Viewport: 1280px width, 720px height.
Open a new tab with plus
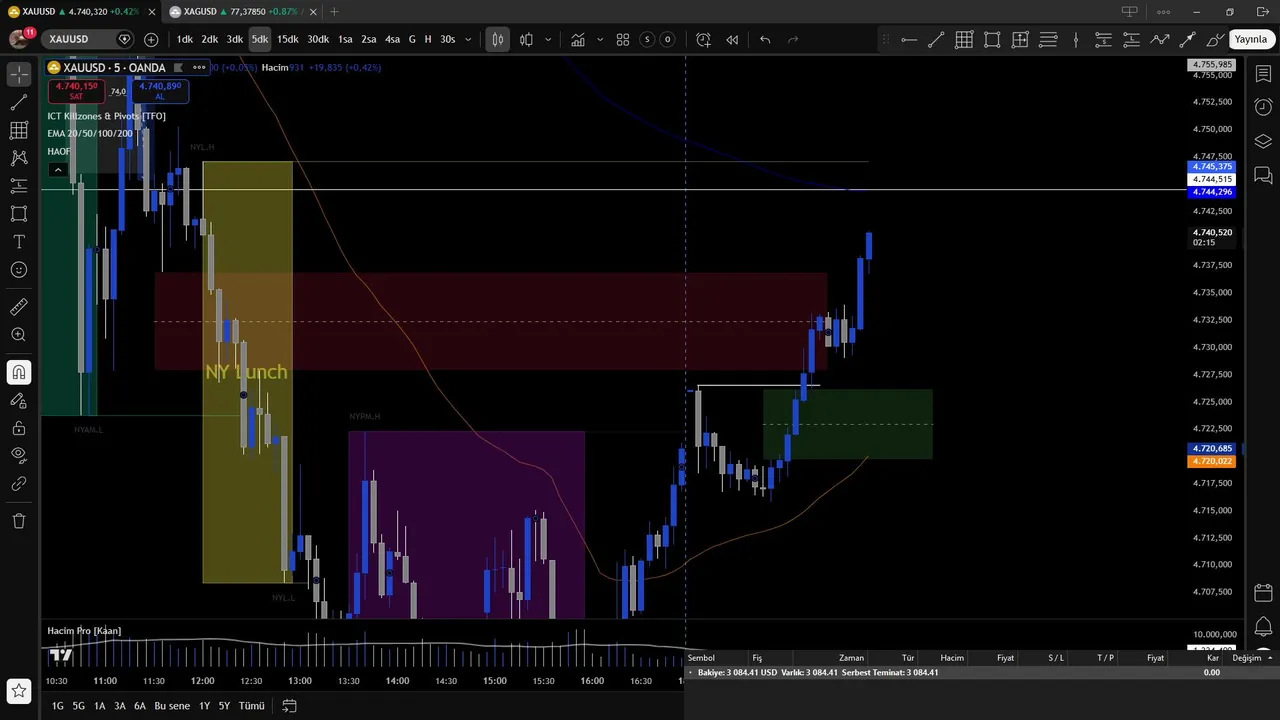pos(334,11)
